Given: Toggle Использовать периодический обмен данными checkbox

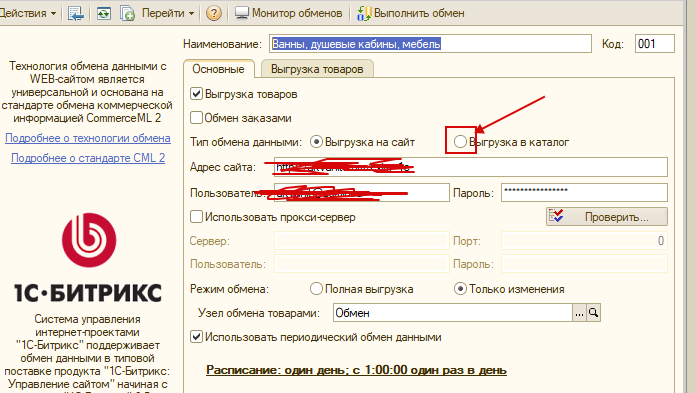Looking at the screenshot, I should [196, 337].
